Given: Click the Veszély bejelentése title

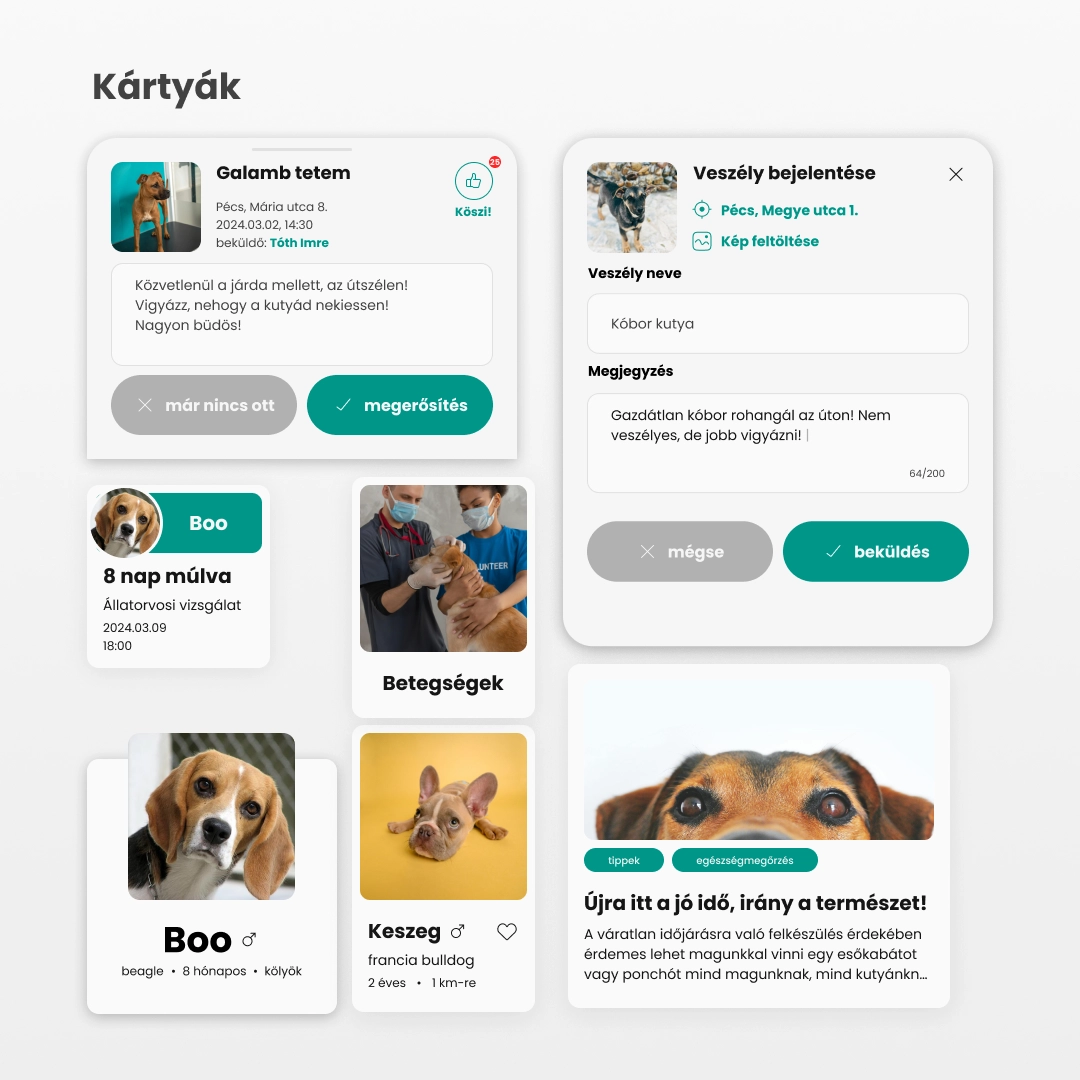Looking at the screenshot, I should point(784,173).
